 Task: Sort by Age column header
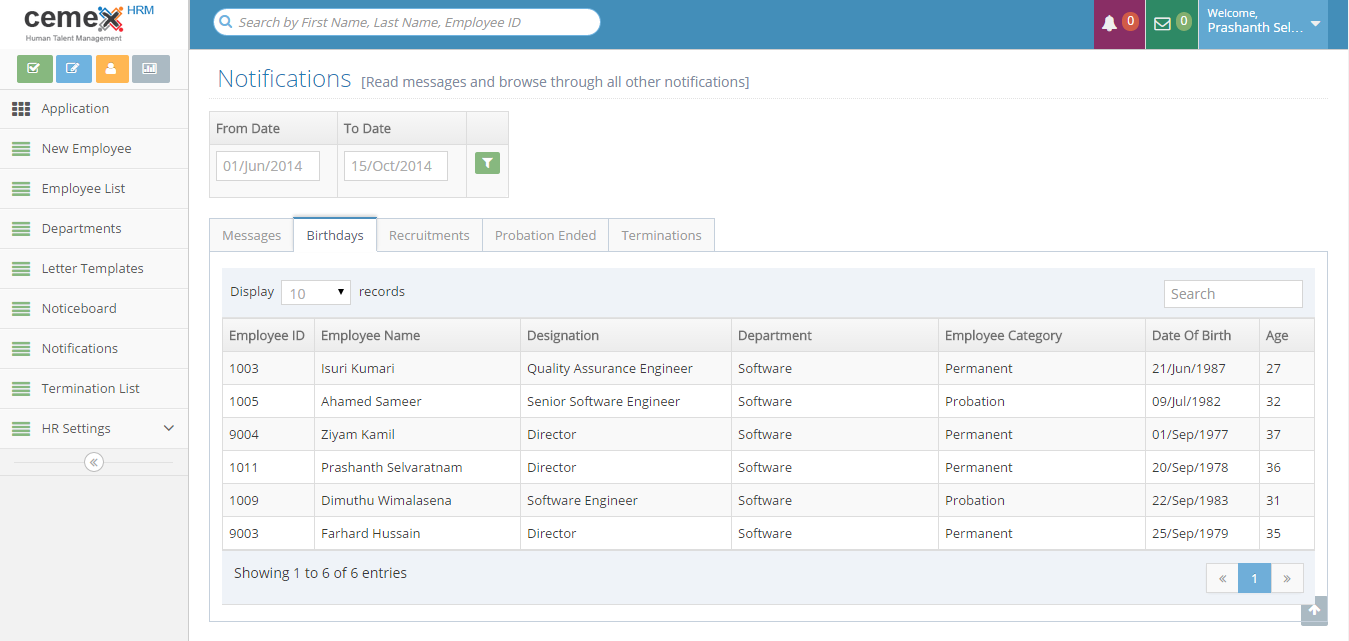coord(1287,335)
